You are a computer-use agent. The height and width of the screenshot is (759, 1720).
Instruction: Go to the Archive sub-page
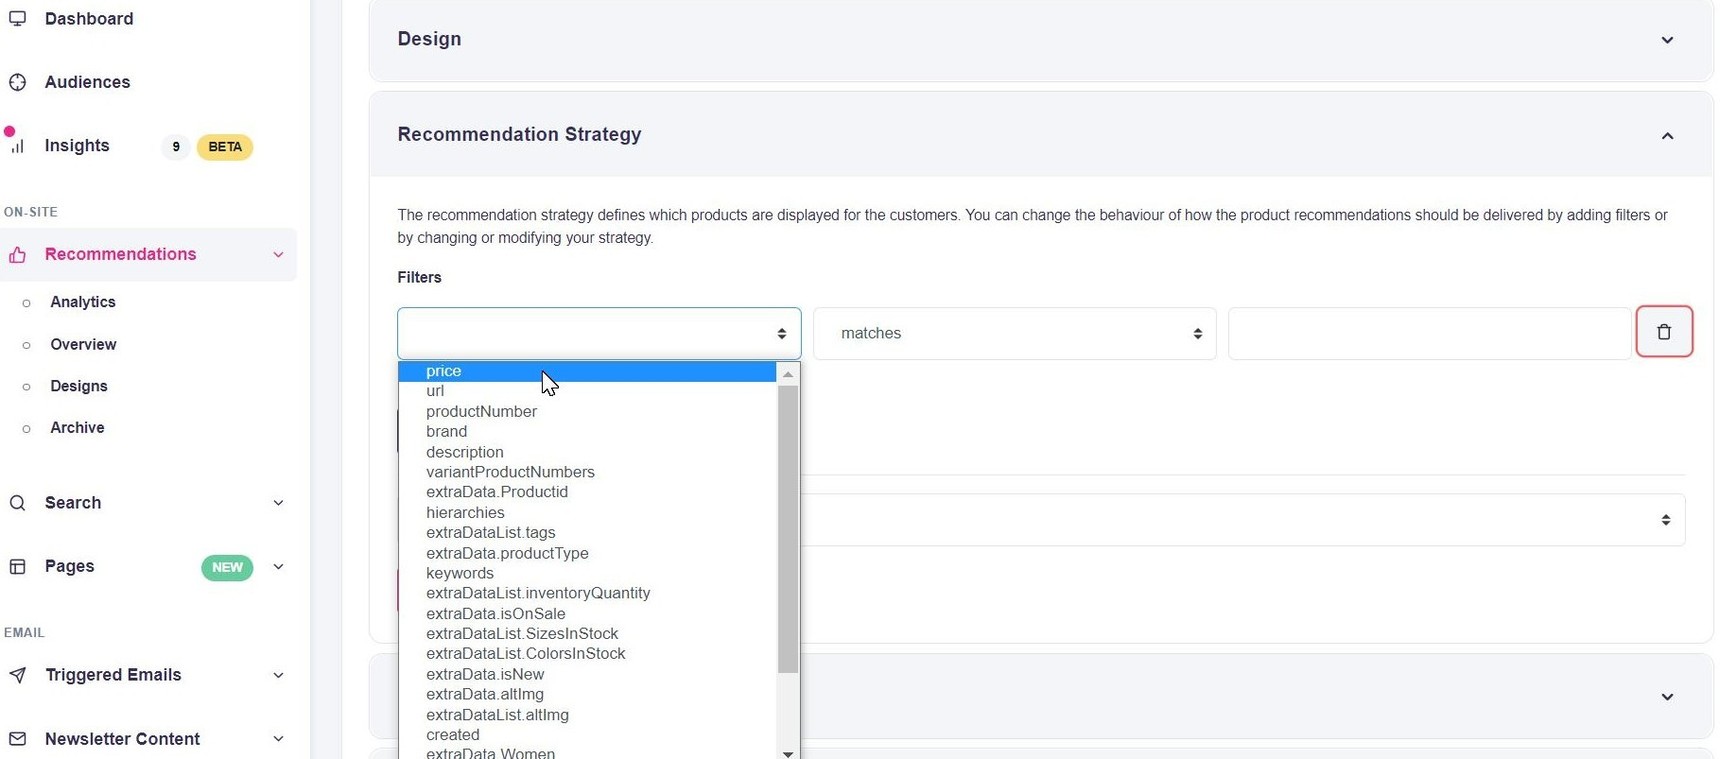click(77, 428)
